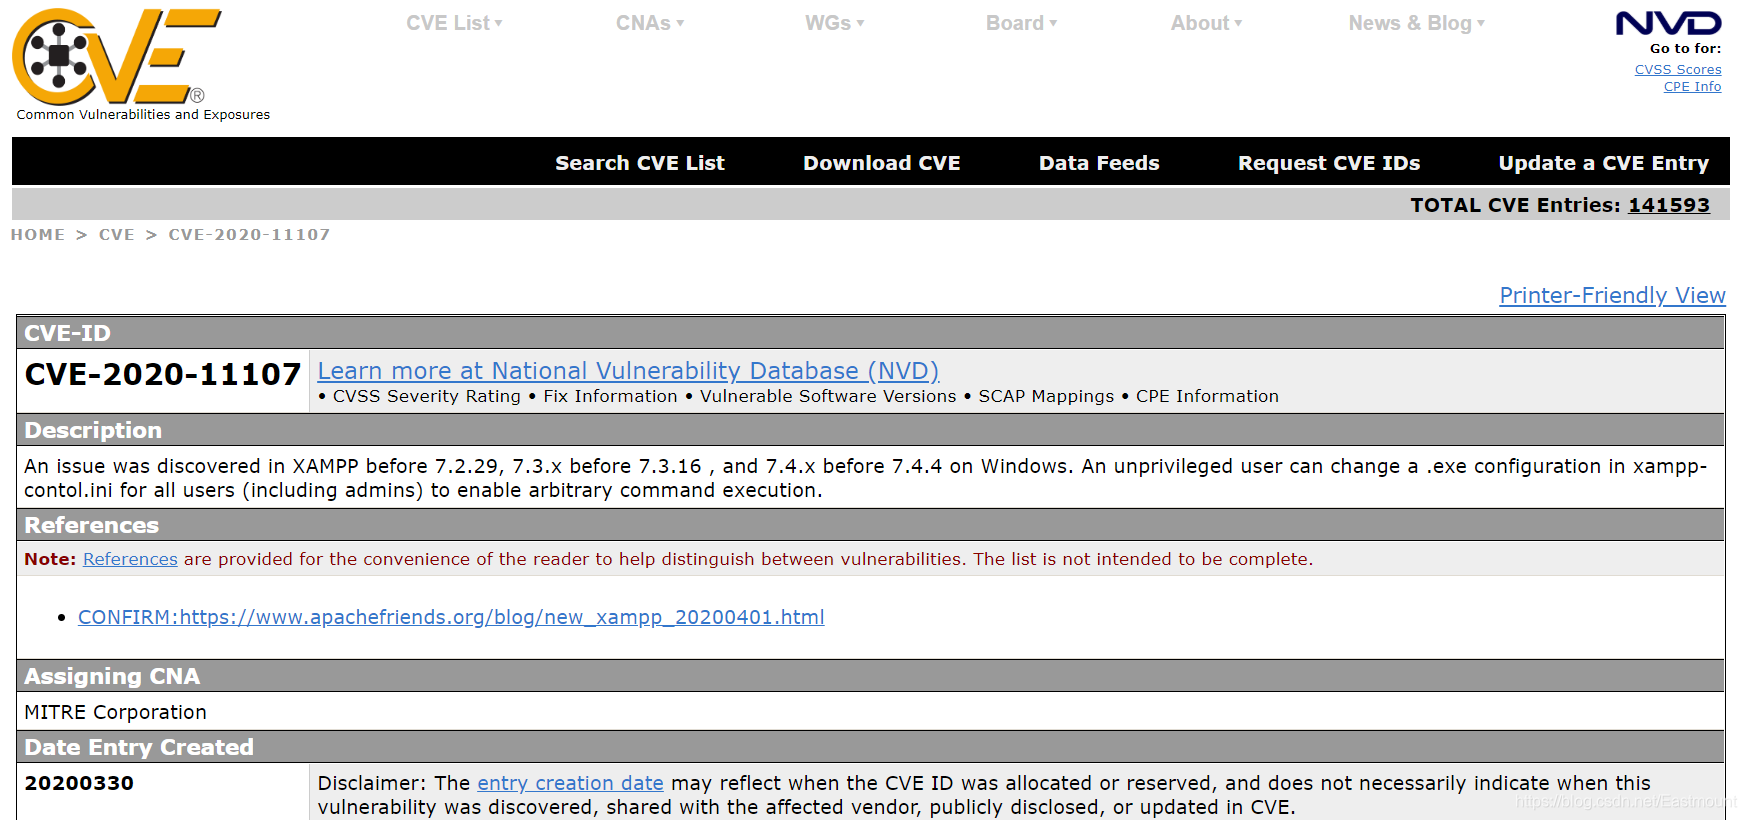Expand the News & Blog dropdown menu
Screen dimensions: 1747x820
[1417, 23]
